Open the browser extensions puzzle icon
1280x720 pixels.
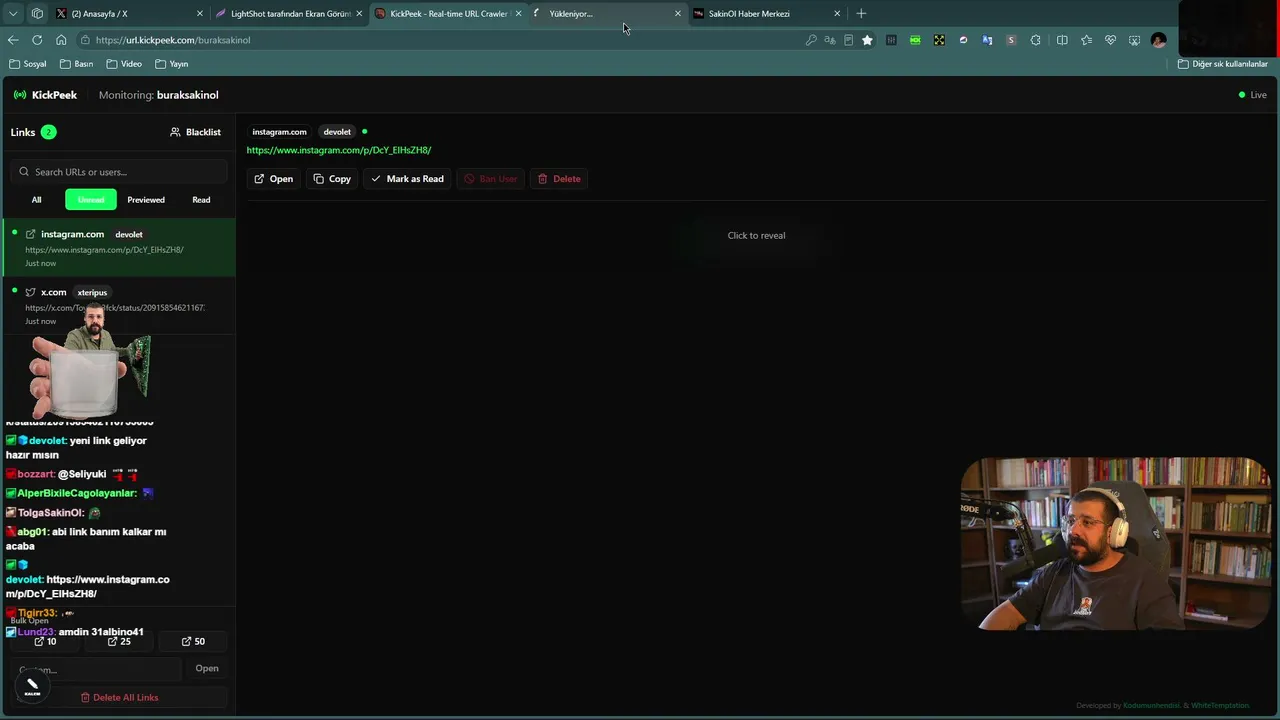click(x=1035, y=40)
